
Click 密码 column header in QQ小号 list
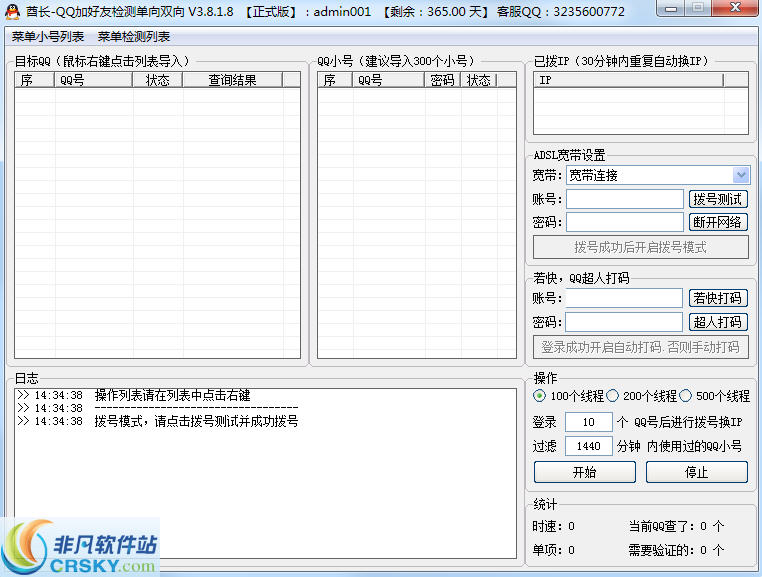point(442,80)
